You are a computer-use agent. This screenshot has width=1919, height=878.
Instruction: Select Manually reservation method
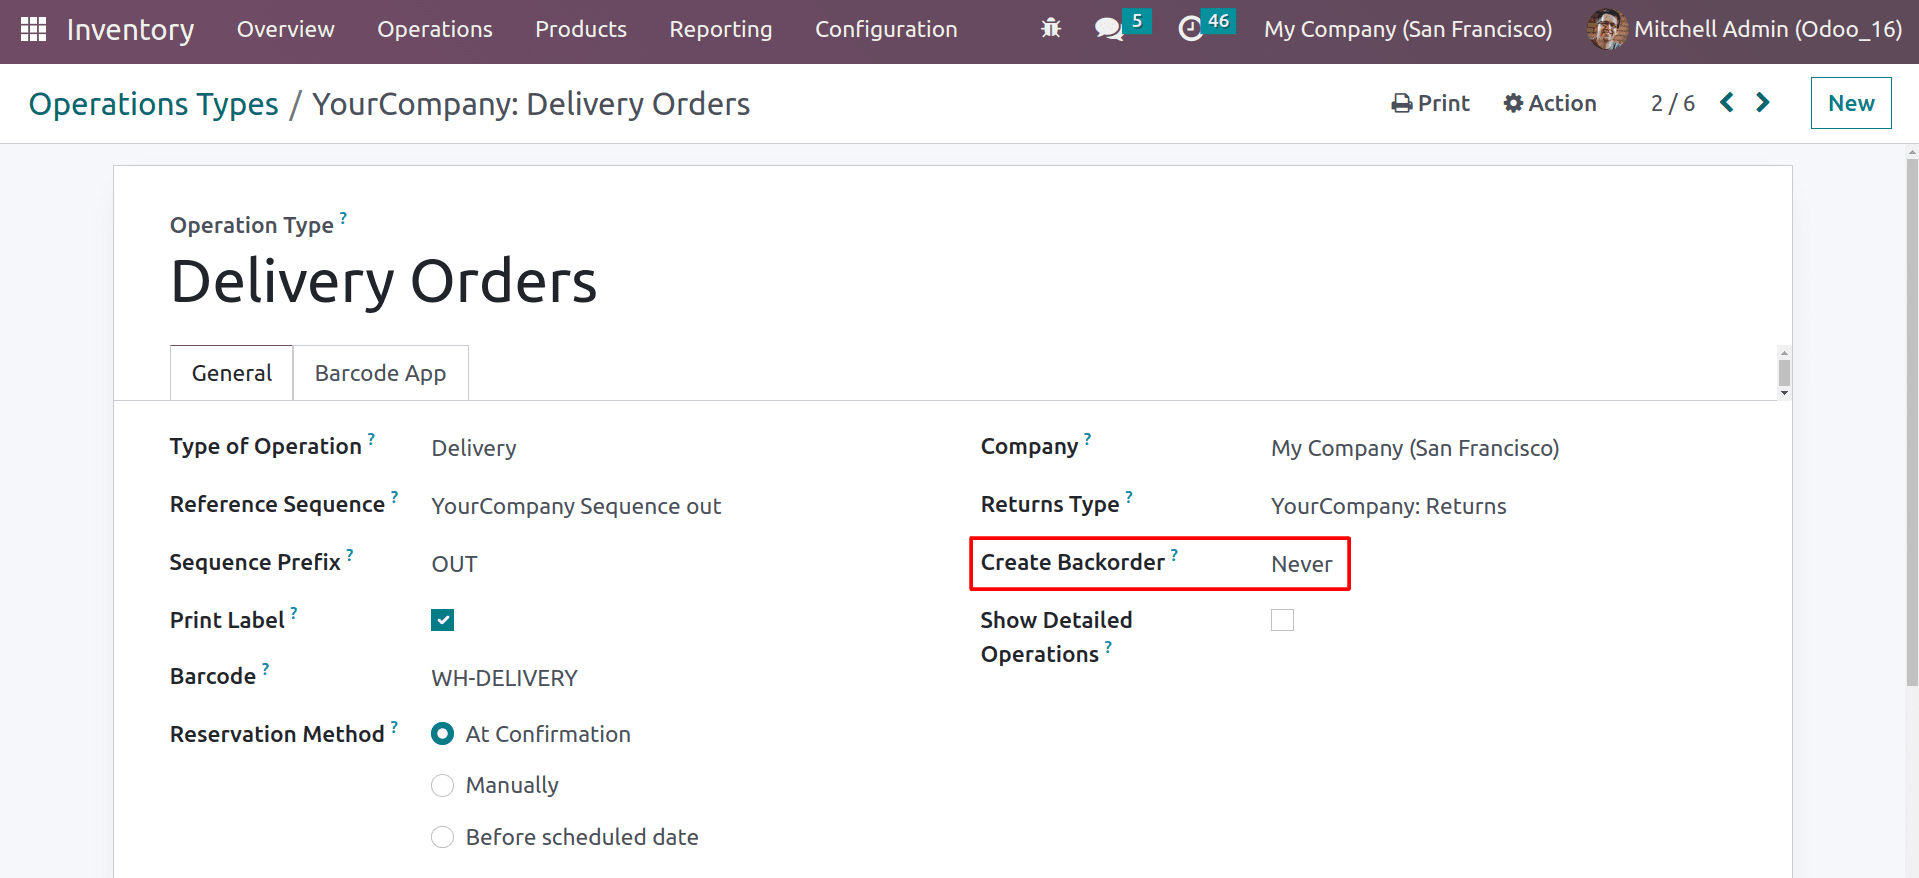pos(442,785)
